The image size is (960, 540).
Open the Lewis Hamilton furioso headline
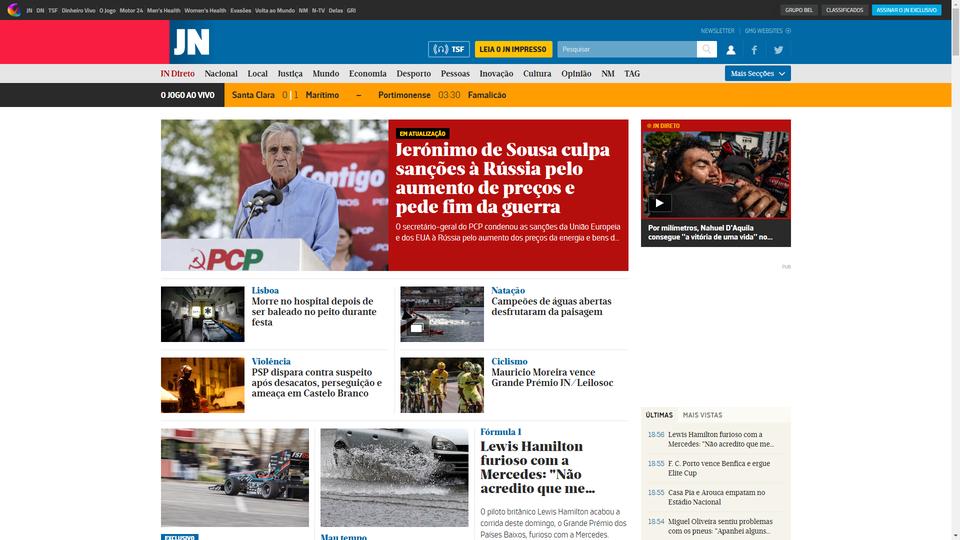tap(537, 467)
